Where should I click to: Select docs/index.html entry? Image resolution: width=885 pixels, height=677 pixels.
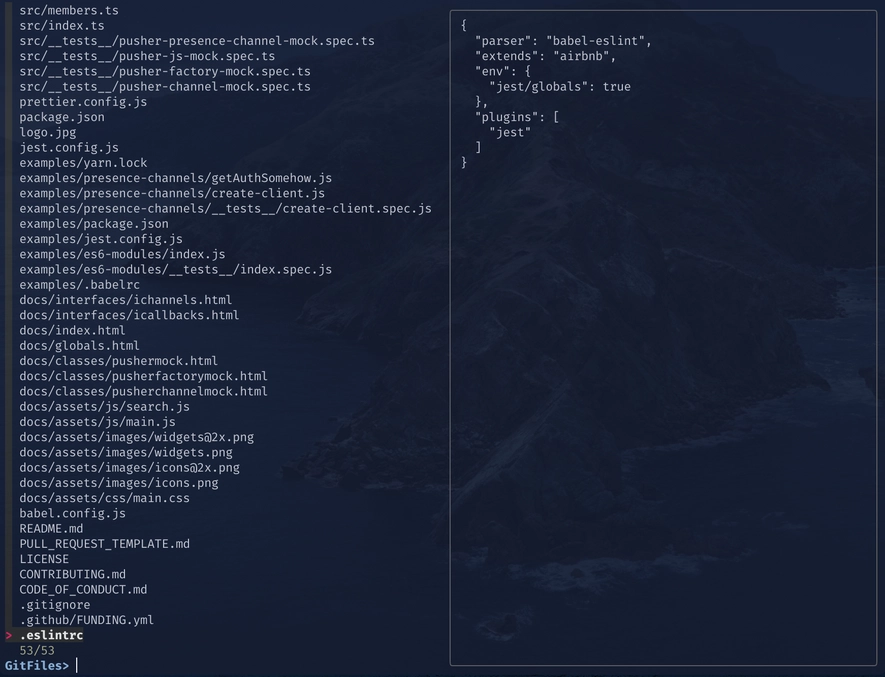tap(72, 330)
